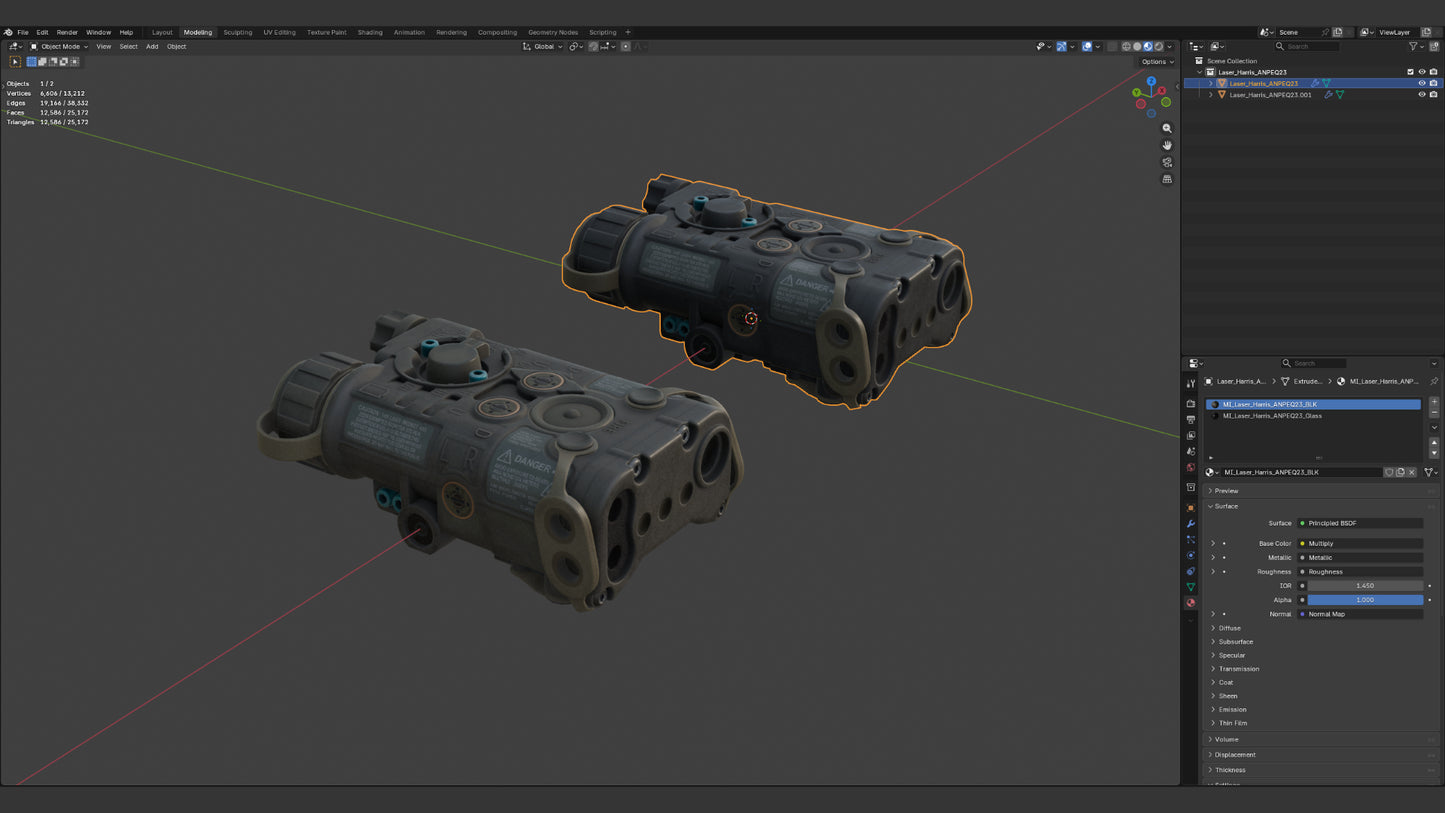Click the Select Box tool icon
The image size is (1445, 813).
(15, 62)
